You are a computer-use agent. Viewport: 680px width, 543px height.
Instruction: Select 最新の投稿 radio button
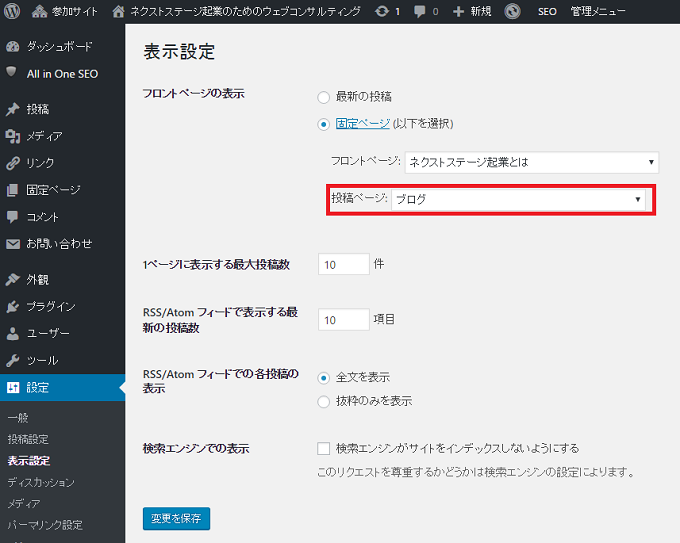[x=324, y=98]
